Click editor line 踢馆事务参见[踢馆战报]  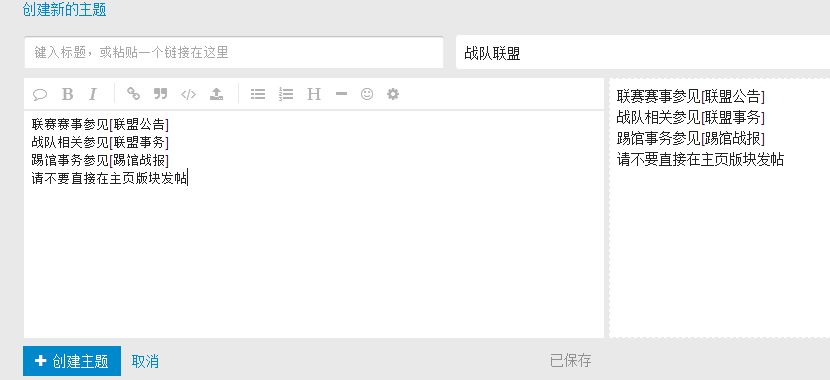tap(100, 160)
